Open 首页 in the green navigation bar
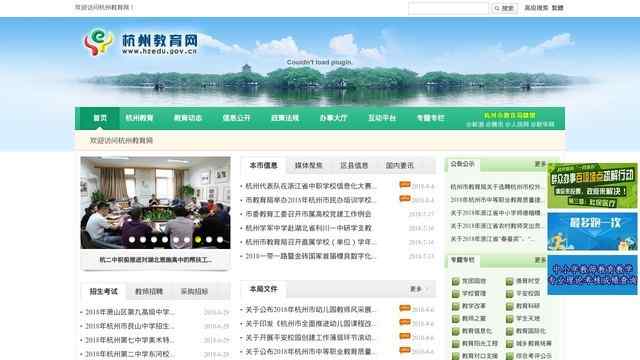640x360 pixels. [x=100, y=118]
